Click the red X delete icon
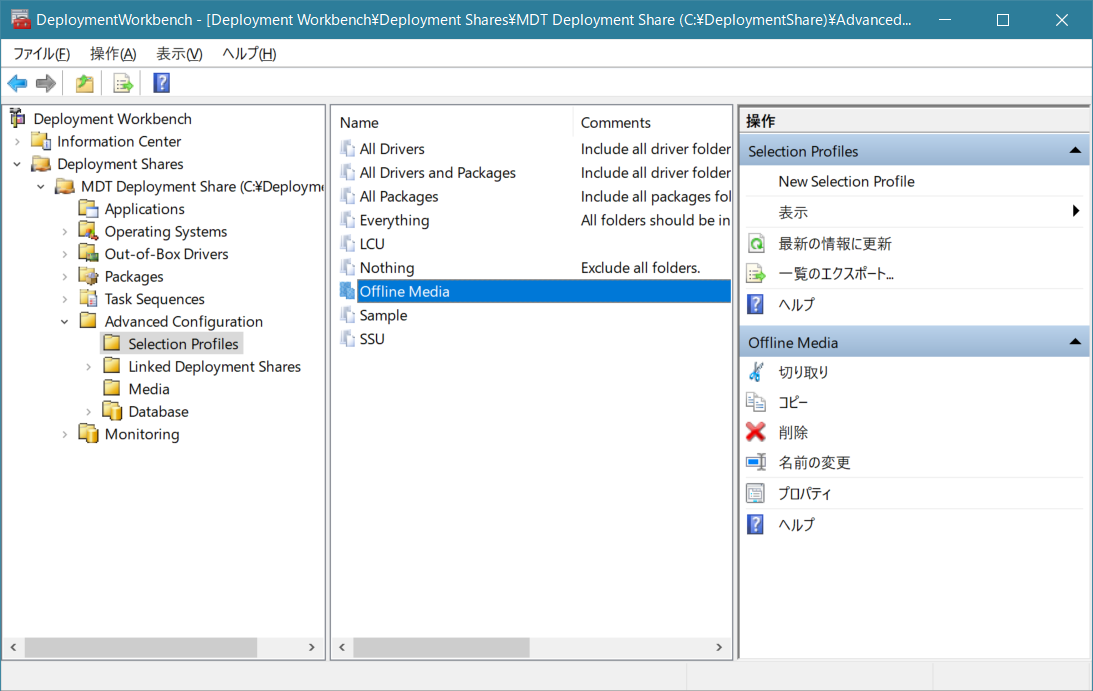 coord(756,432)
